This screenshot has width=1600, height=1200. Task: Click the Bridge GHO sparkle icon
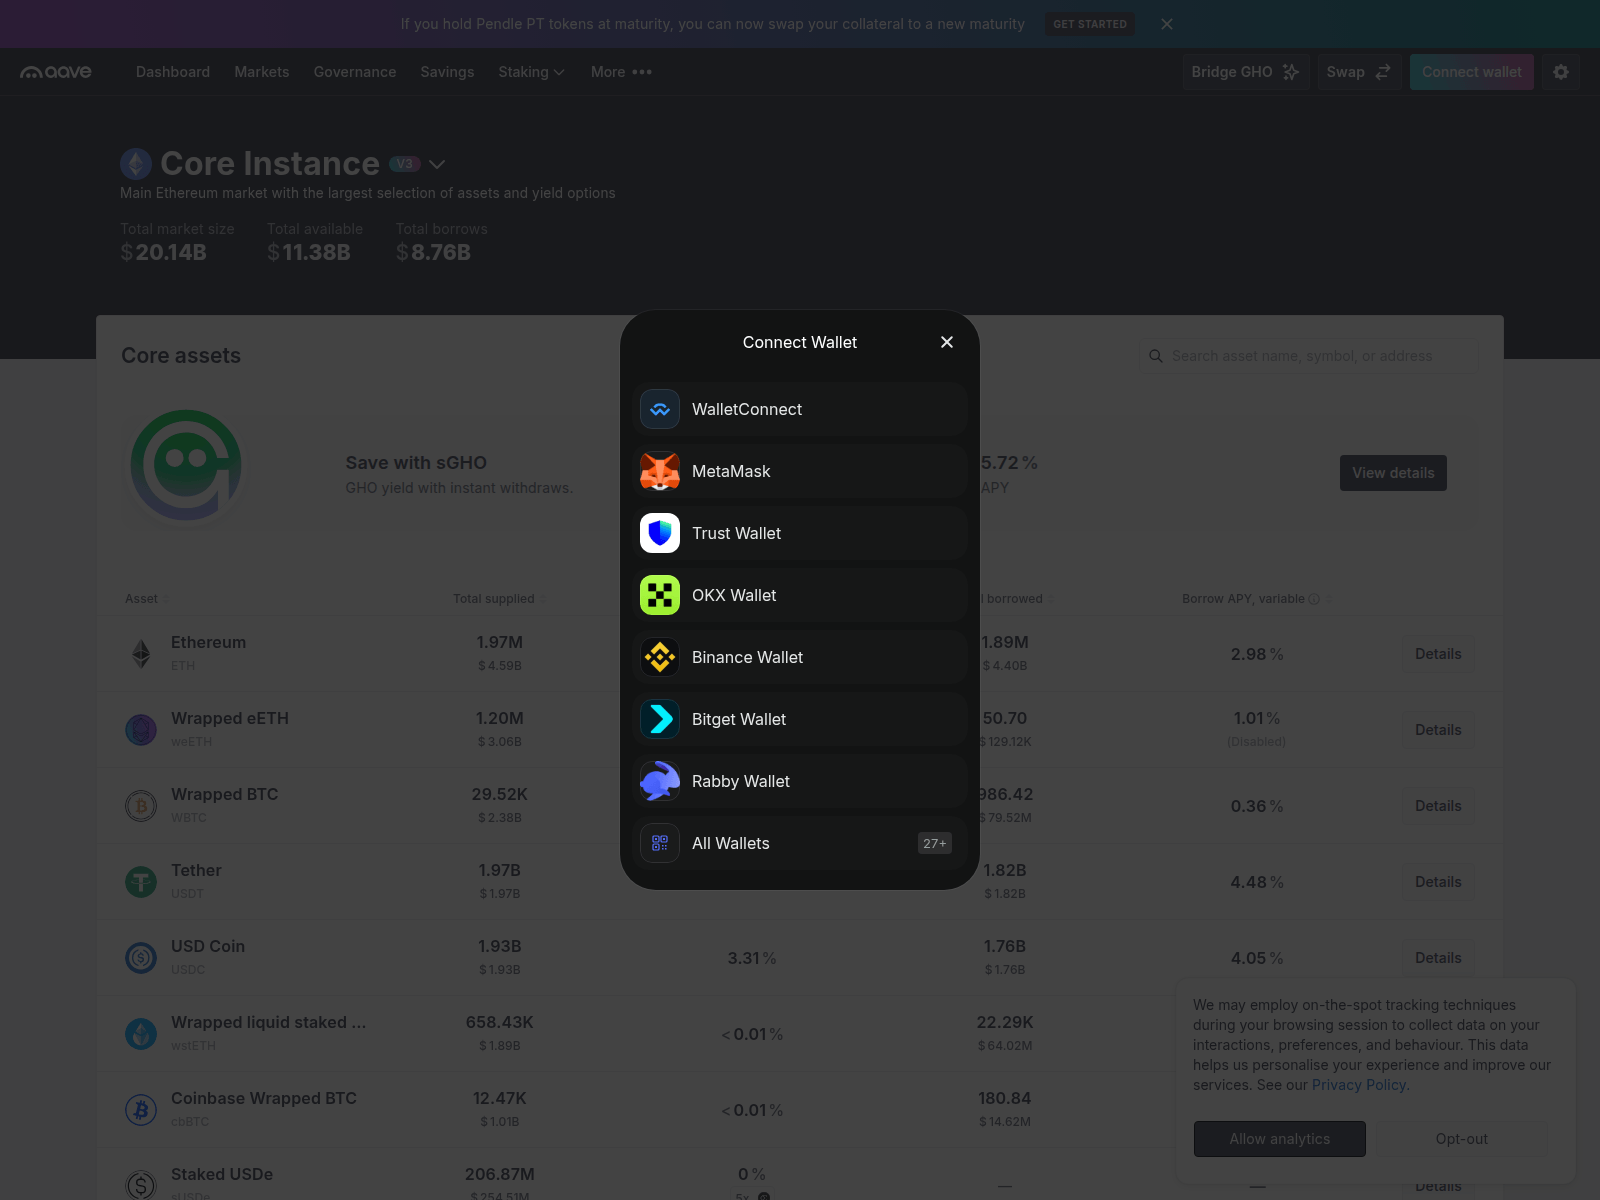[x=1291, y=72]
